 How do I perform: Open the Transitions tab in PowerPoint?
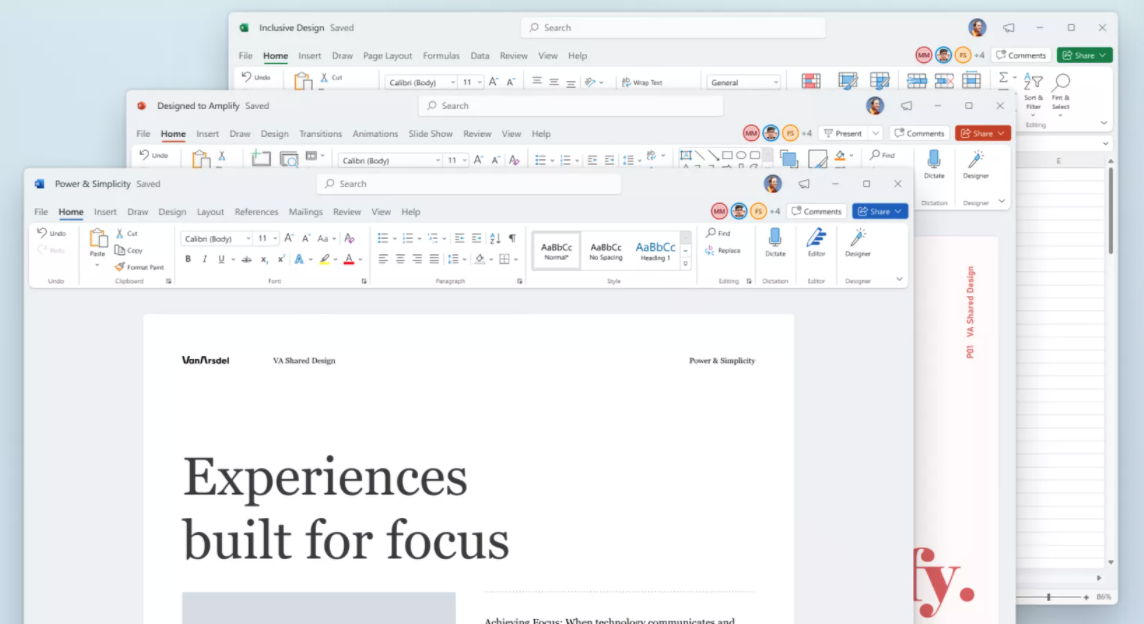[320, 133]
